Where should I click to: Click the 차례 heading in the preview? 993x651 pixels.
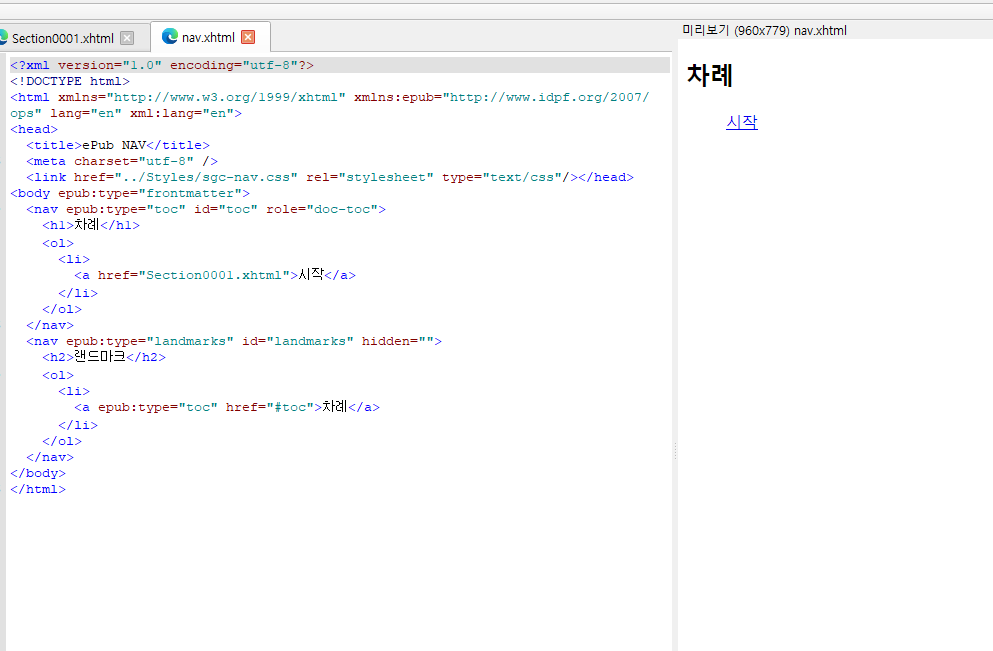[711, 75]
